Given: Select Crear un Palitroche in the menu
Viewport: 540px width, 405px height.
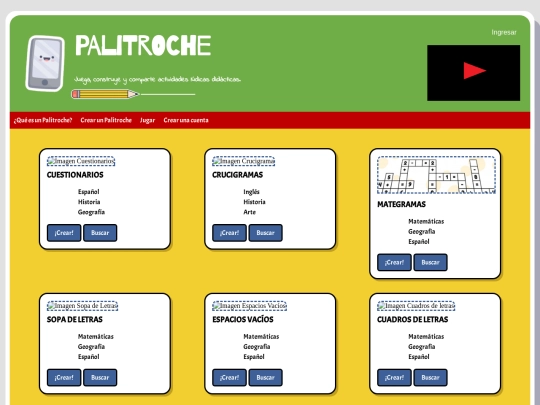Looking at the screenshot, I should [x=106, y=120].
